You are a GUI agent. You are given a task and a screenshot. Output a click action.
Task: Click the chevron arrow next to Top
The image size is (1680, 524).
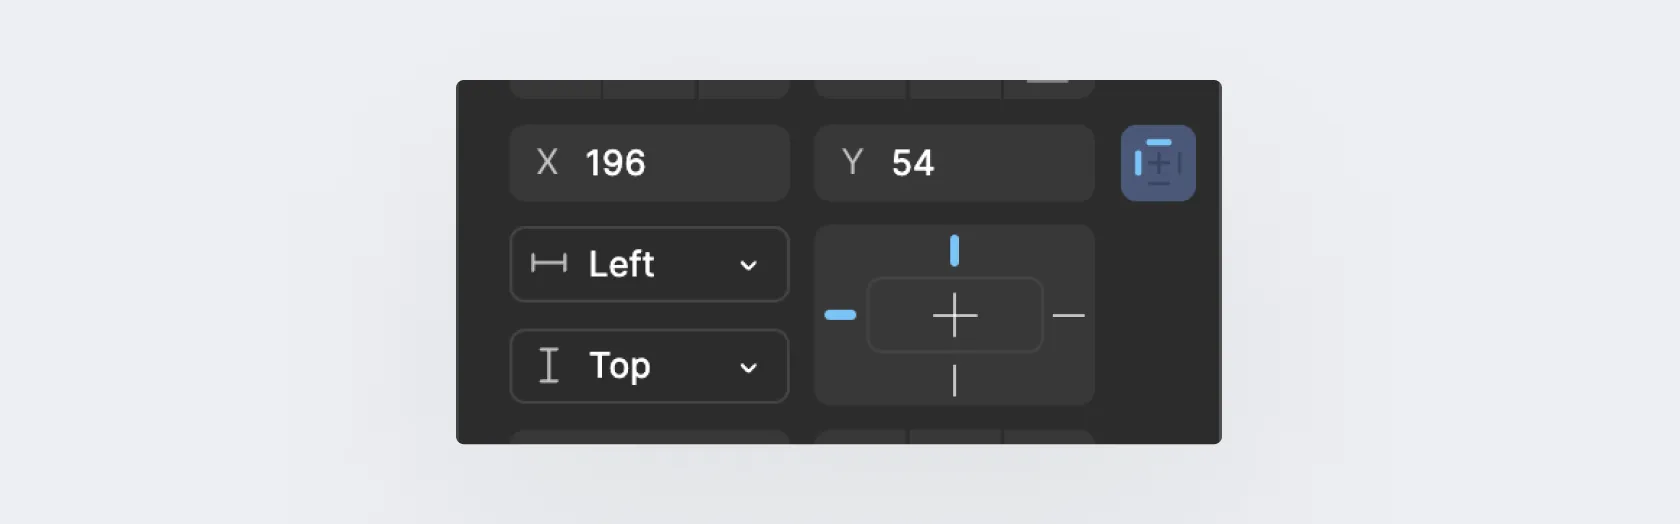pos(748,367)
